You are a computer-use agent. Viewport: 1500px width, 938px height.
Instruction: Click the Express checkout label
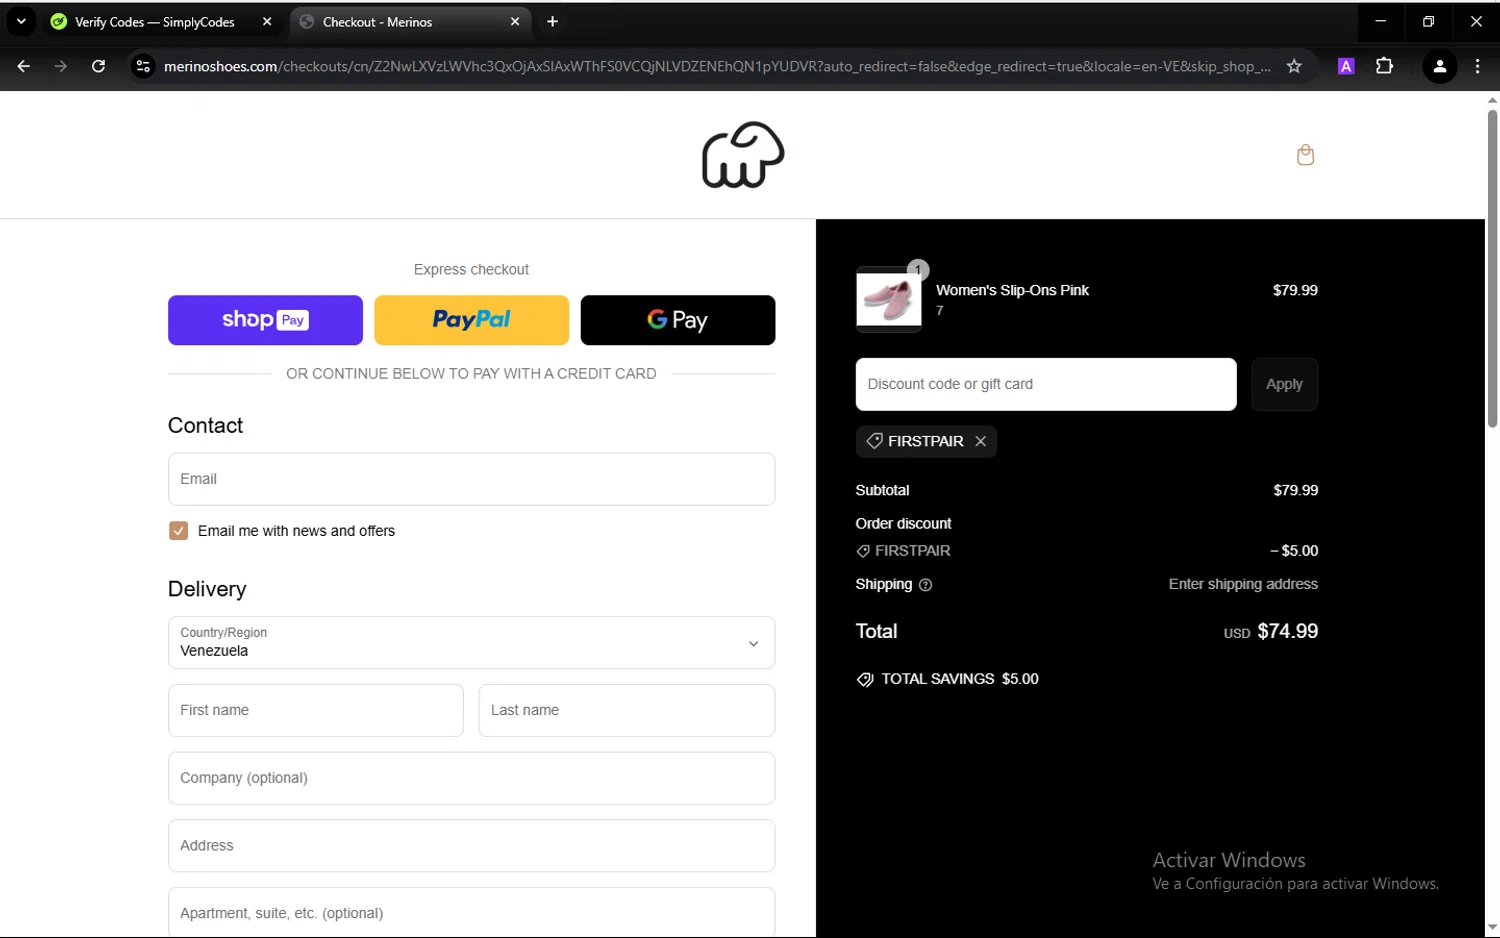click(x=471, y=270)
